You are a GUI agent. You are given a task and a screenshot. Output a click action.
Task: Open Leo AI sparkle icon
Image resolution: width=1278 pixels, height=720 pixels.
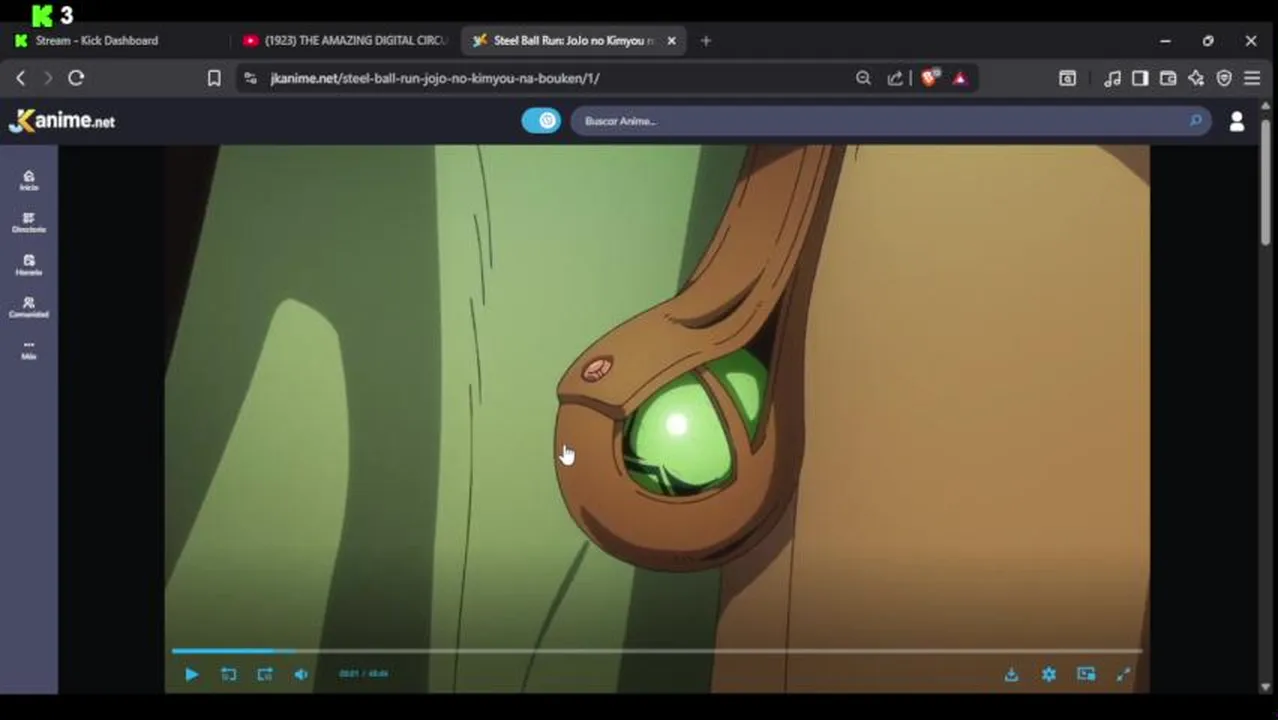pyautogui.click(x=1196, y=78)
